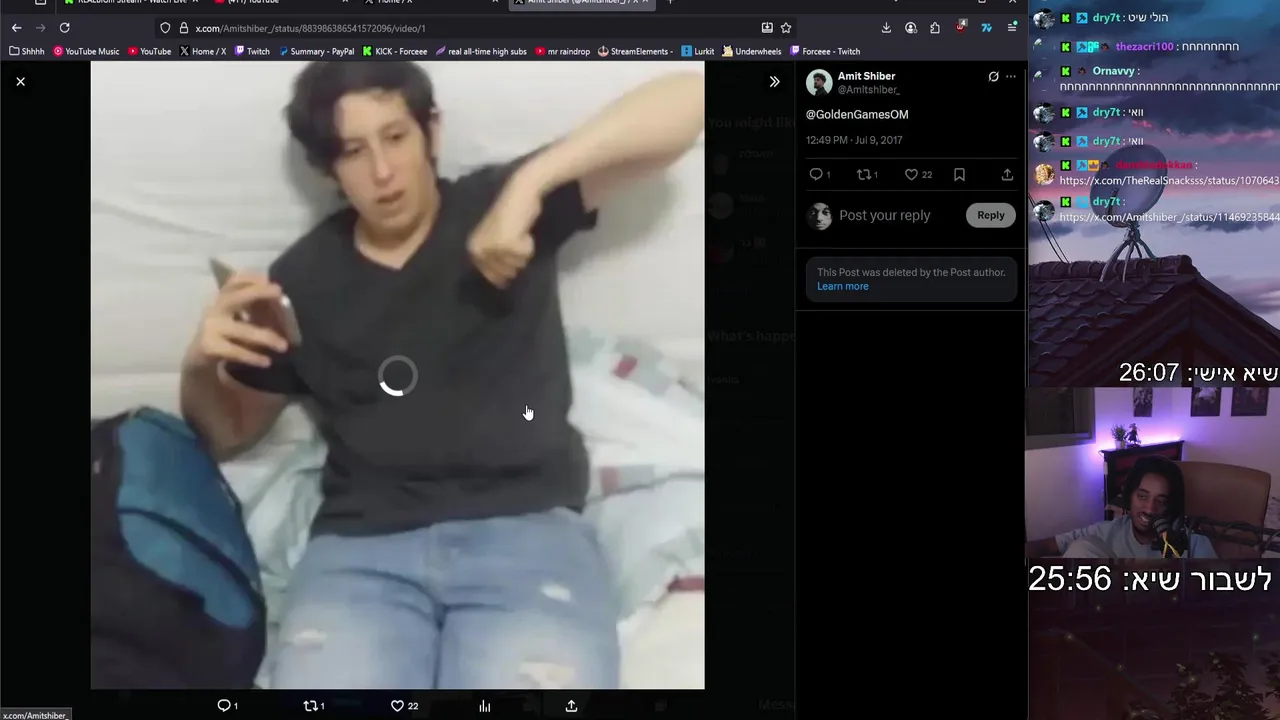Click the Amit Shiber display name
Screen dimensions: 1280x720
(x=866, y=76)
